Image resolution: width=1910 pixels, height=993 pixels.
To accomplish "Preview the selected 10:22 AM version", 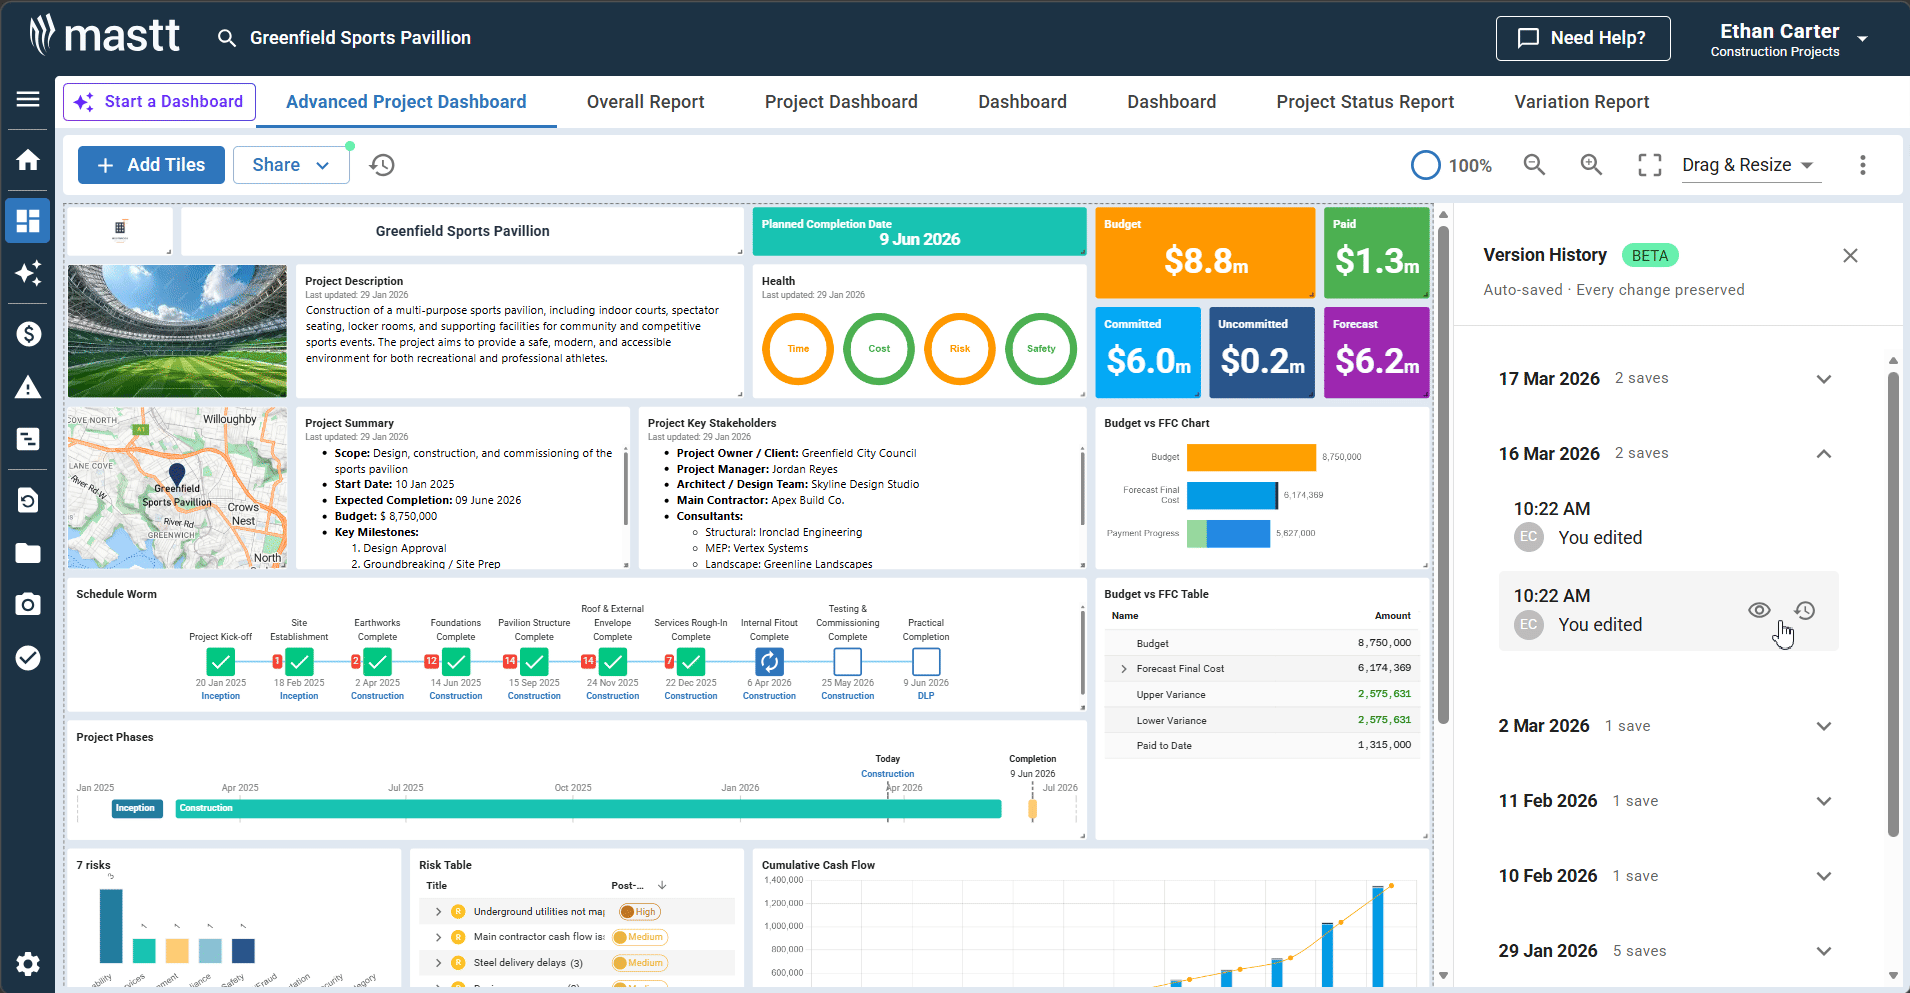I will [x=1759, y=610].
